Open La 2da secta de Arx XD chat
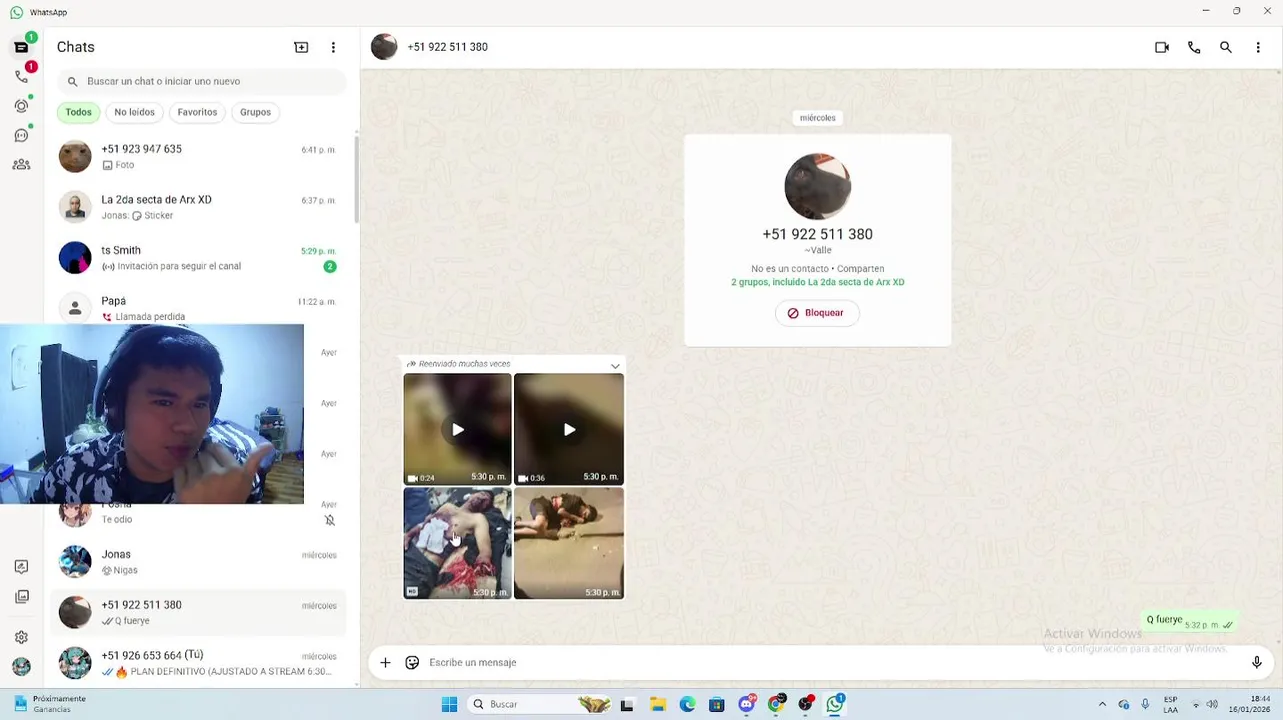The image size is (1283, 720). pyautogui.click(x=198, y=207)
